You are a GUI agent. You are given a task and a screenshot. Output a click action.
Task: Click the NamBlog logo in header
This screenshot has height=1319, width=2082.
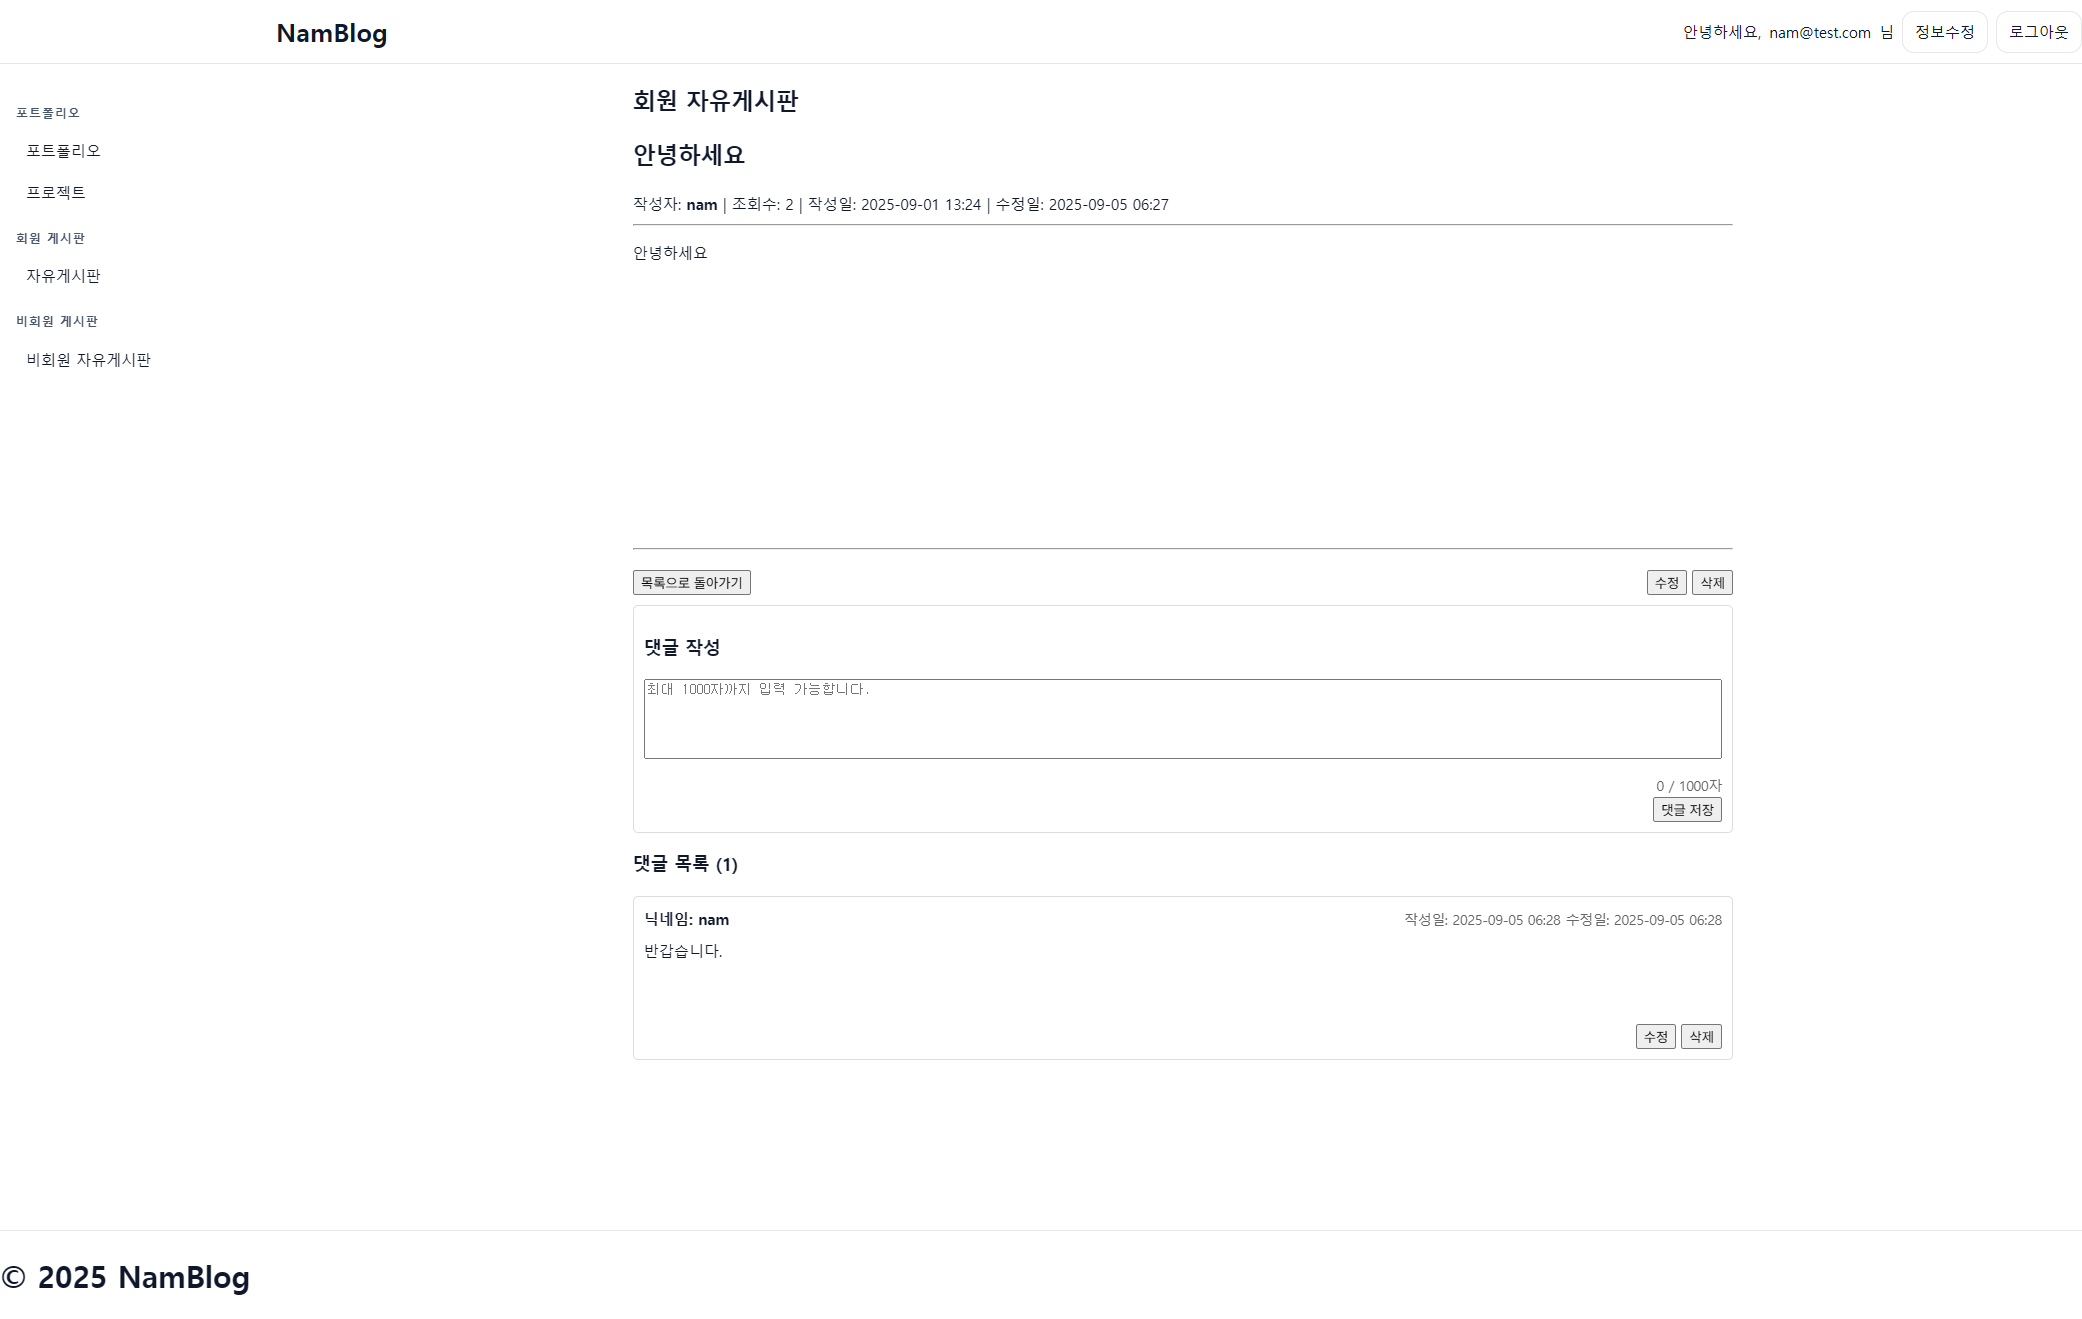pyautogui.click(x=331, y=33)
